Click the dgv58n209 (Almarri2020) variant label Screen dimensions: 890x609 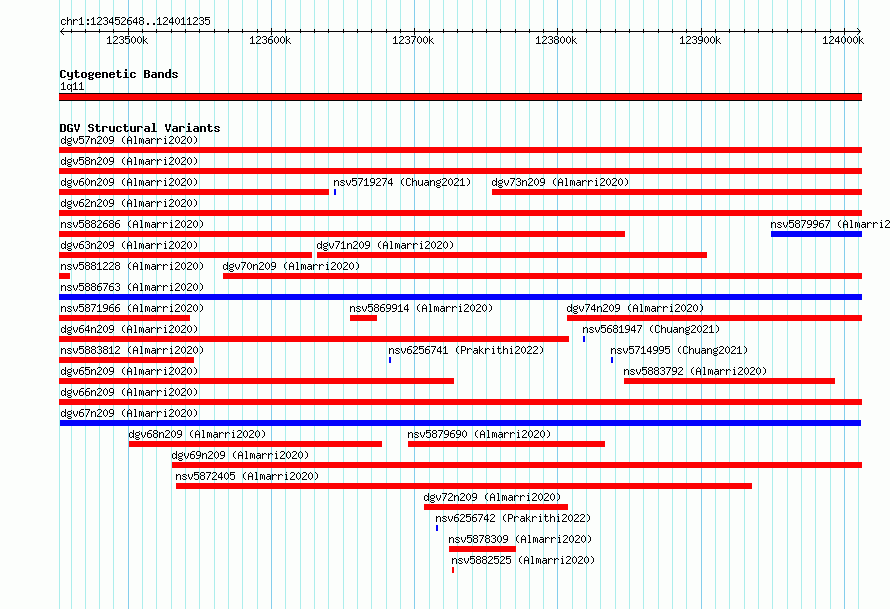pos(129,161)
